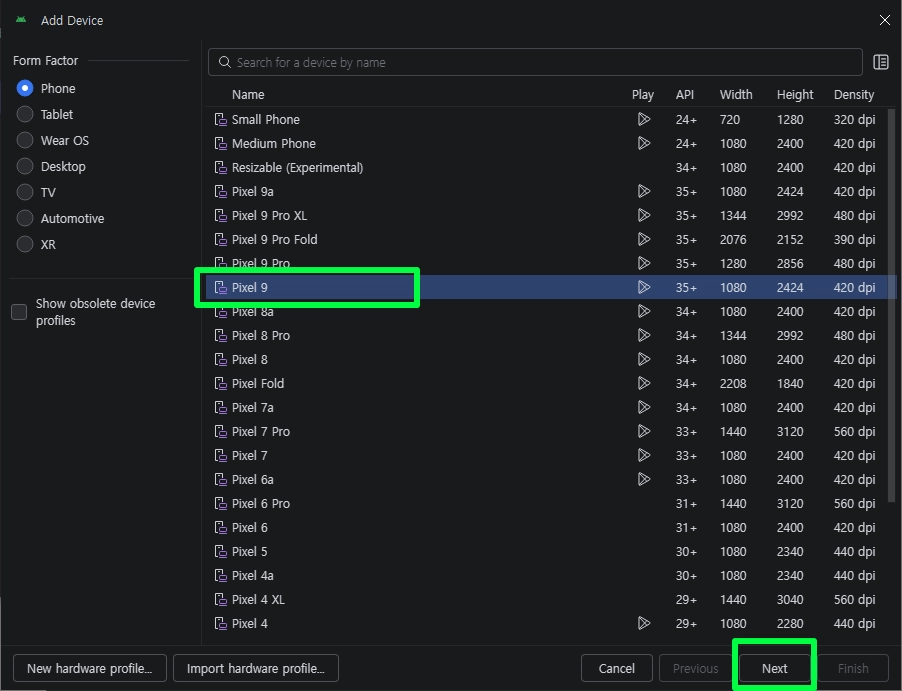Sort by the Width column header
The width and height of the screenshot is (902, 691).
tap(736, 94)
